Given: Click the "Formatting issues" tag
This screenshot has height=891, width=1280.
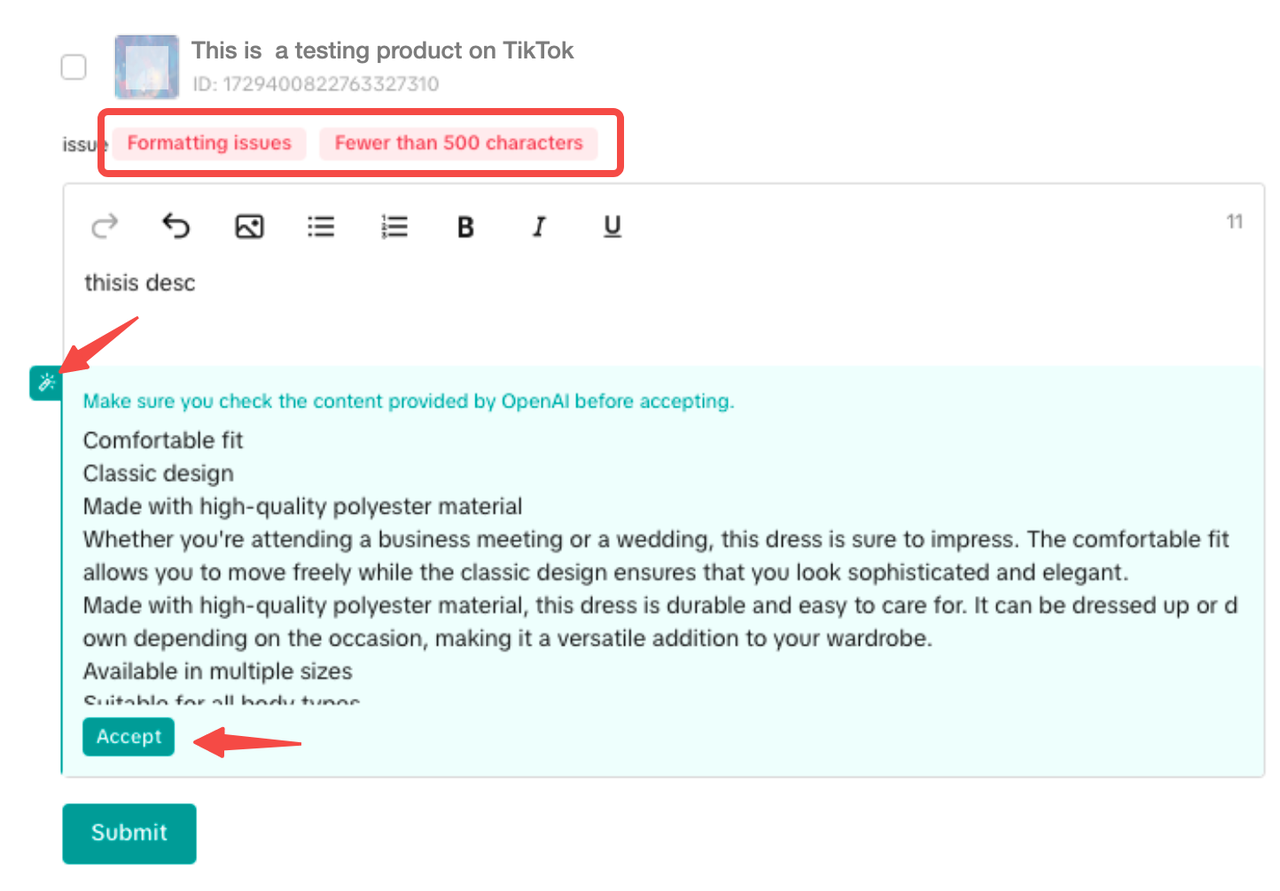Looking at the screenshot, I should click(x=209, y=143).
